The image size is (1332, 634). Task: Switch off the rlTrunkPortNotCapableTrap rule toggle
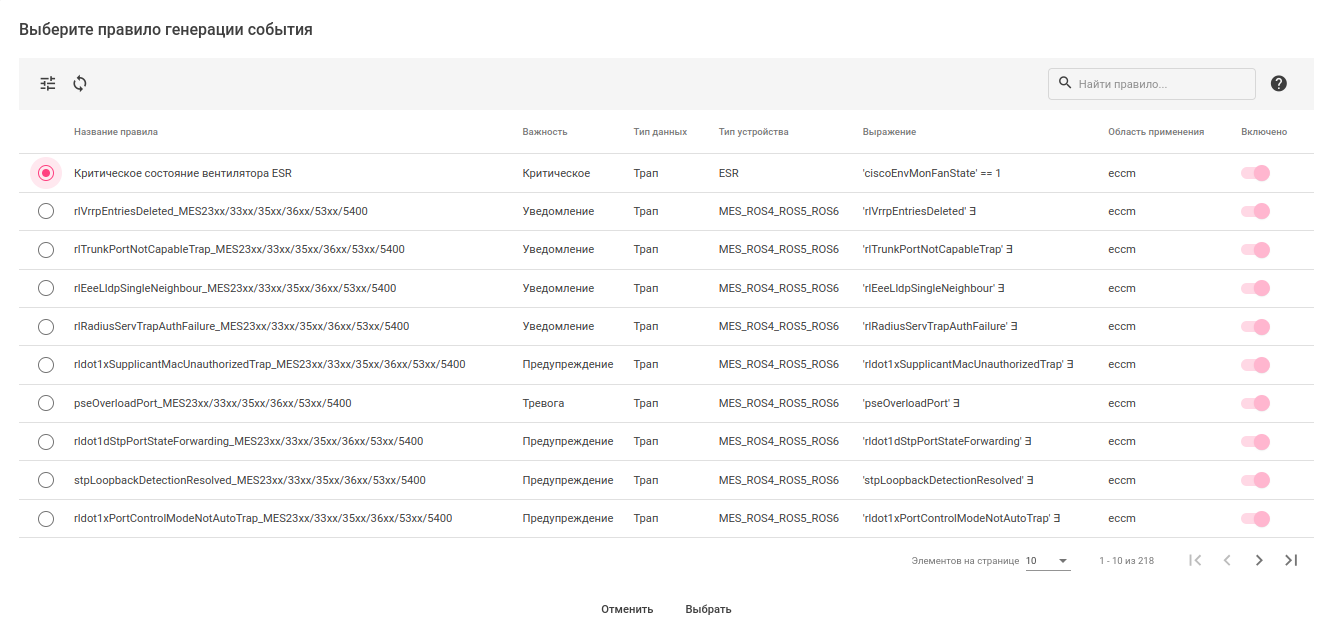pyautogui.click(x=1255, y=249)
